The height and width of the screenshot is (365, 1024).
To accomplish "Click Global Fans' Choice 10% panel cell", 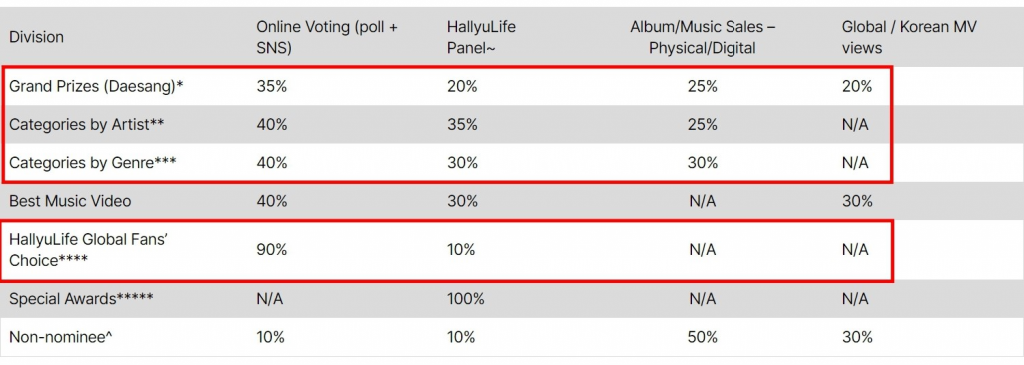I will (x=461, y=249).
